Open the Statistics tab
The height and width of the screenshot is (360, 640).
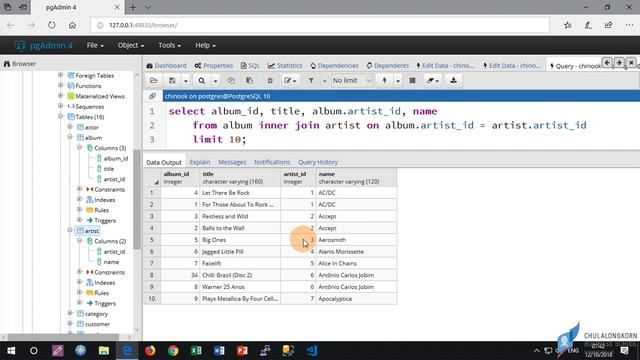(285, 66)
